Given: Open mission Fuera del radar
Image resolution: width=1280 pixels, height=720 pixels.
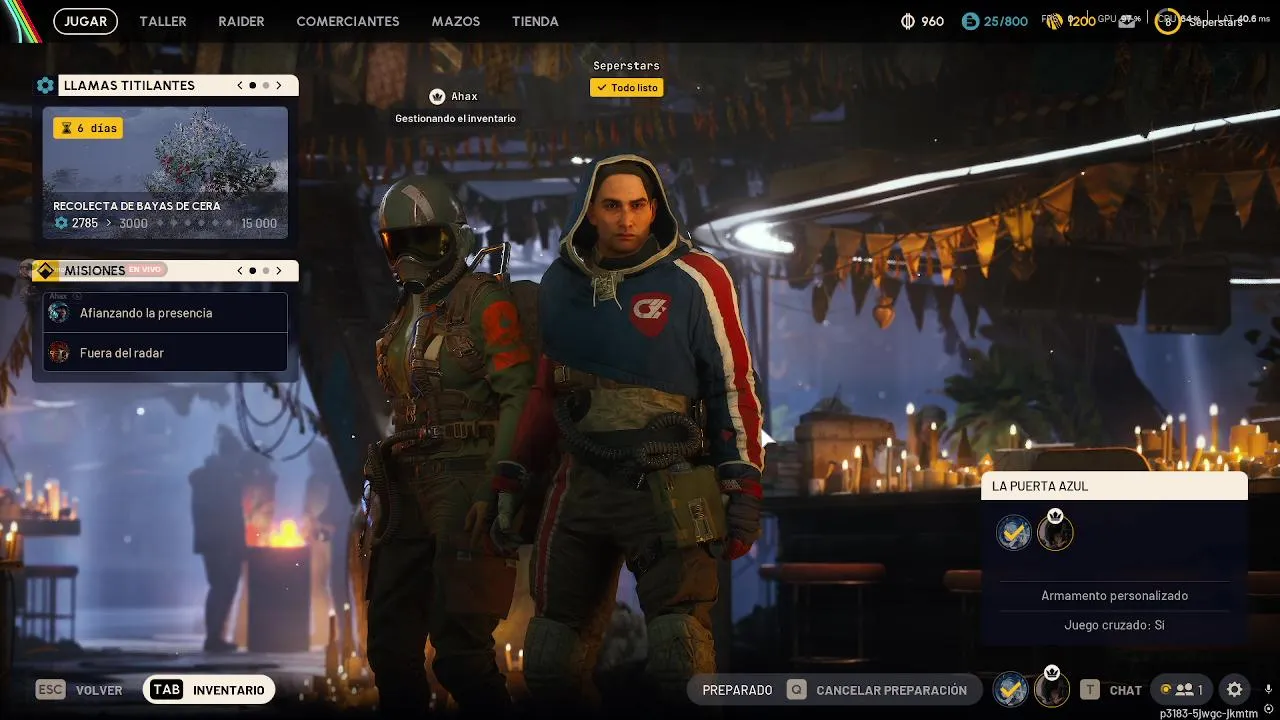Looking at the screenshot, I should click(x=166, y=353).
